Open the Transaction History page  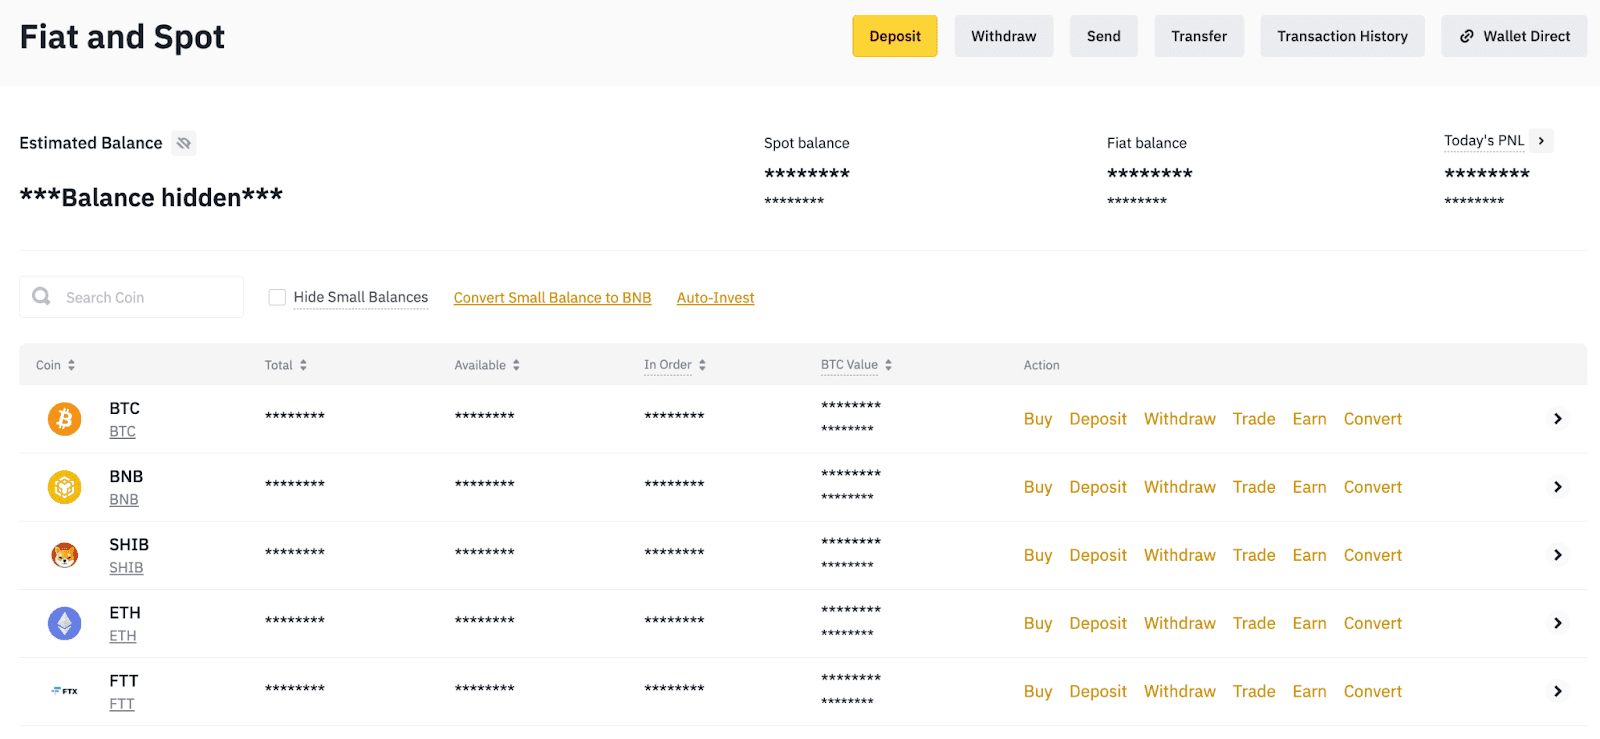point(1342,36)
